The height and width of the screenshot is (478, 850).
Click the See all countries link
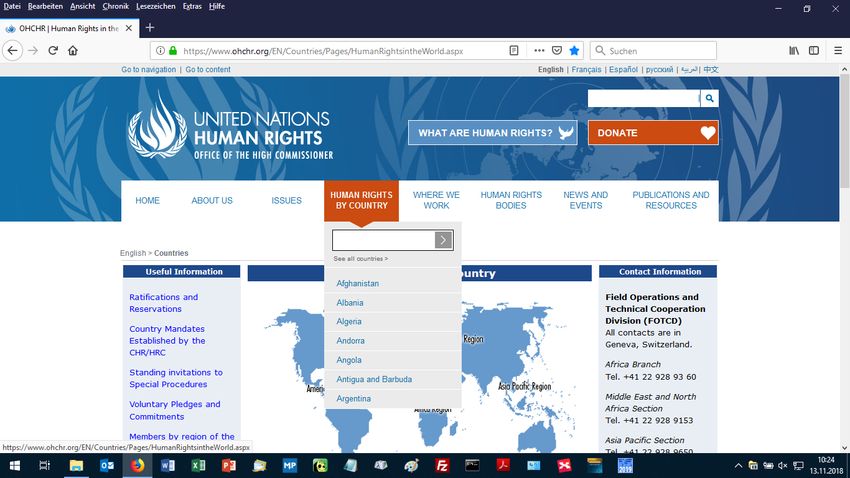[360, 259]
